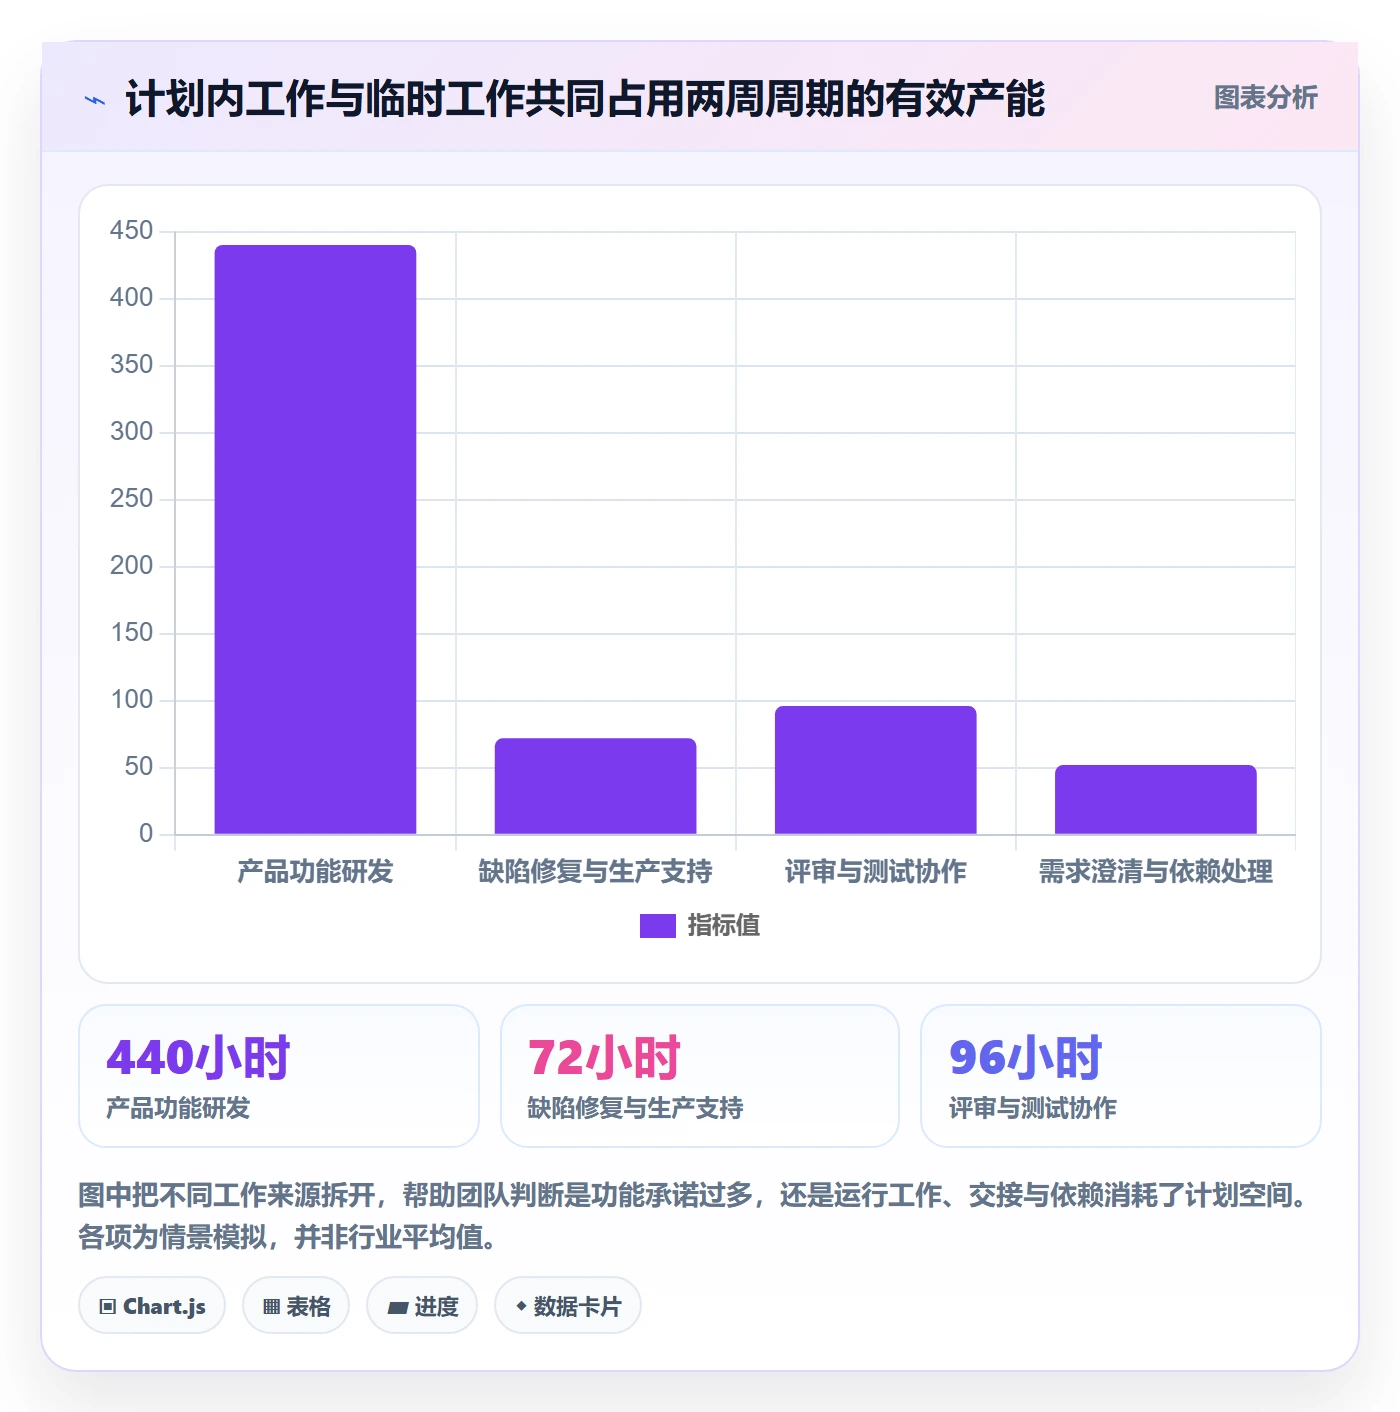The height and width of the screenshot is (1412, 1400).
Task: Click the 评审与测试协作 axis label
Action: pyautogui.click(x=875, y=872)
